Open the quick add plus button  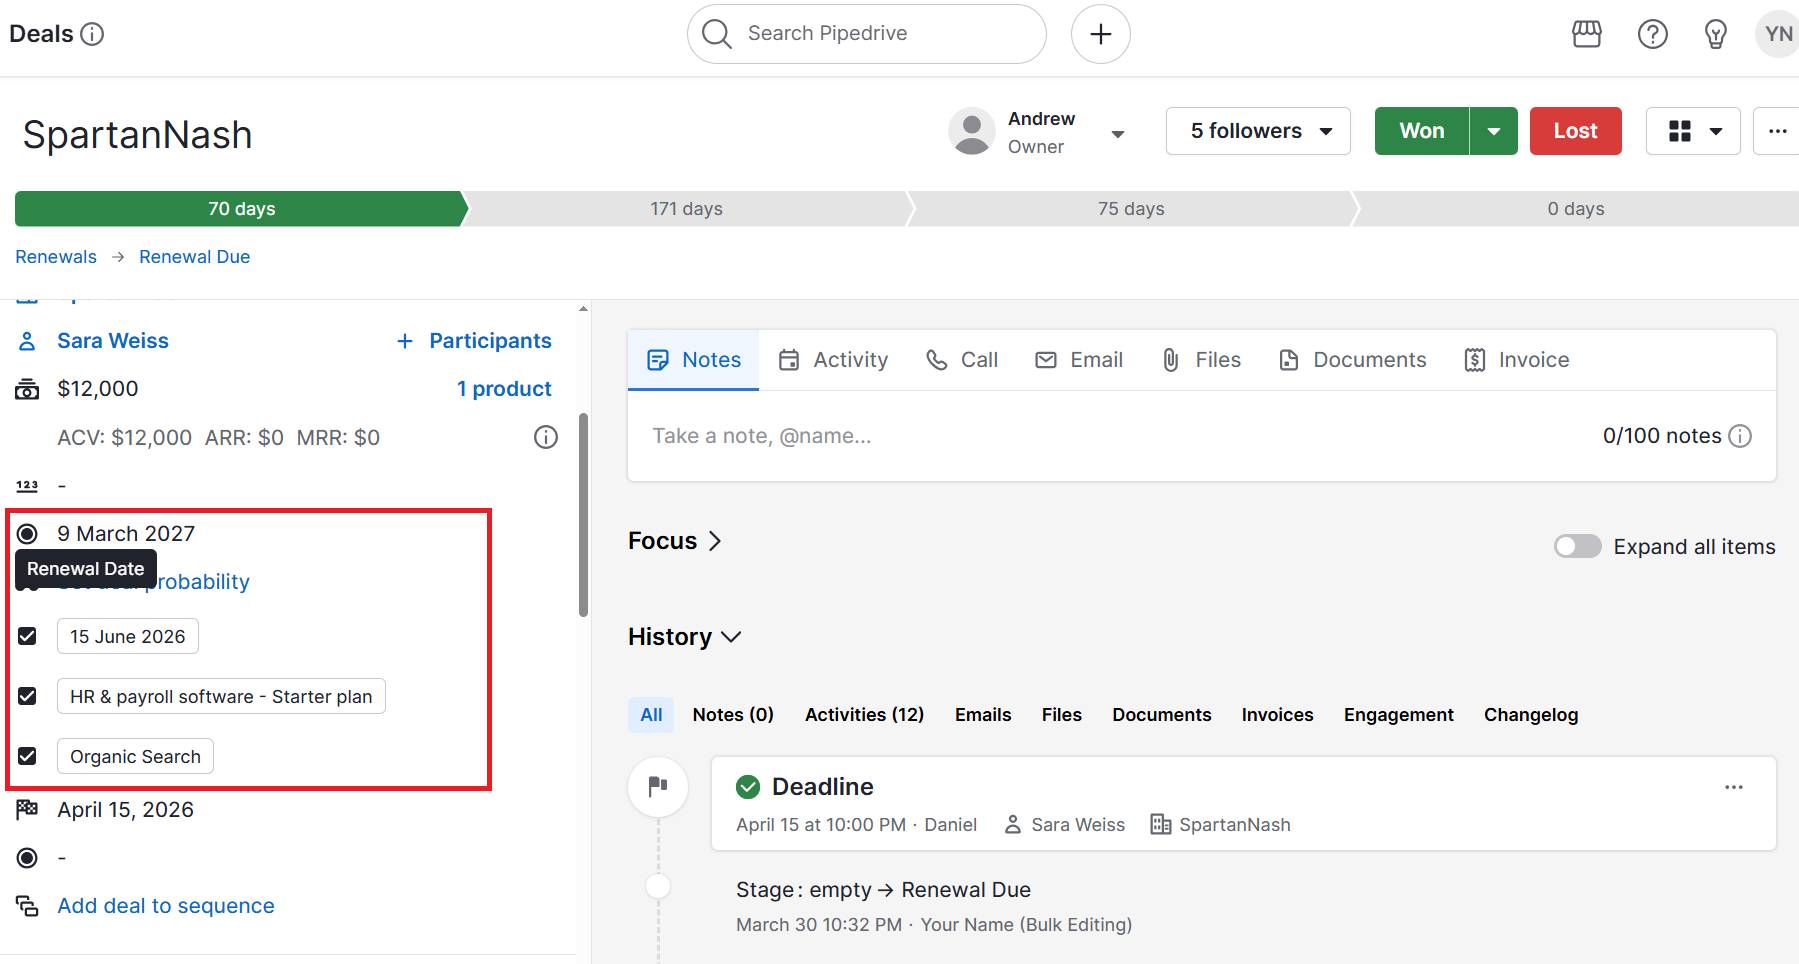(1100, 34)
